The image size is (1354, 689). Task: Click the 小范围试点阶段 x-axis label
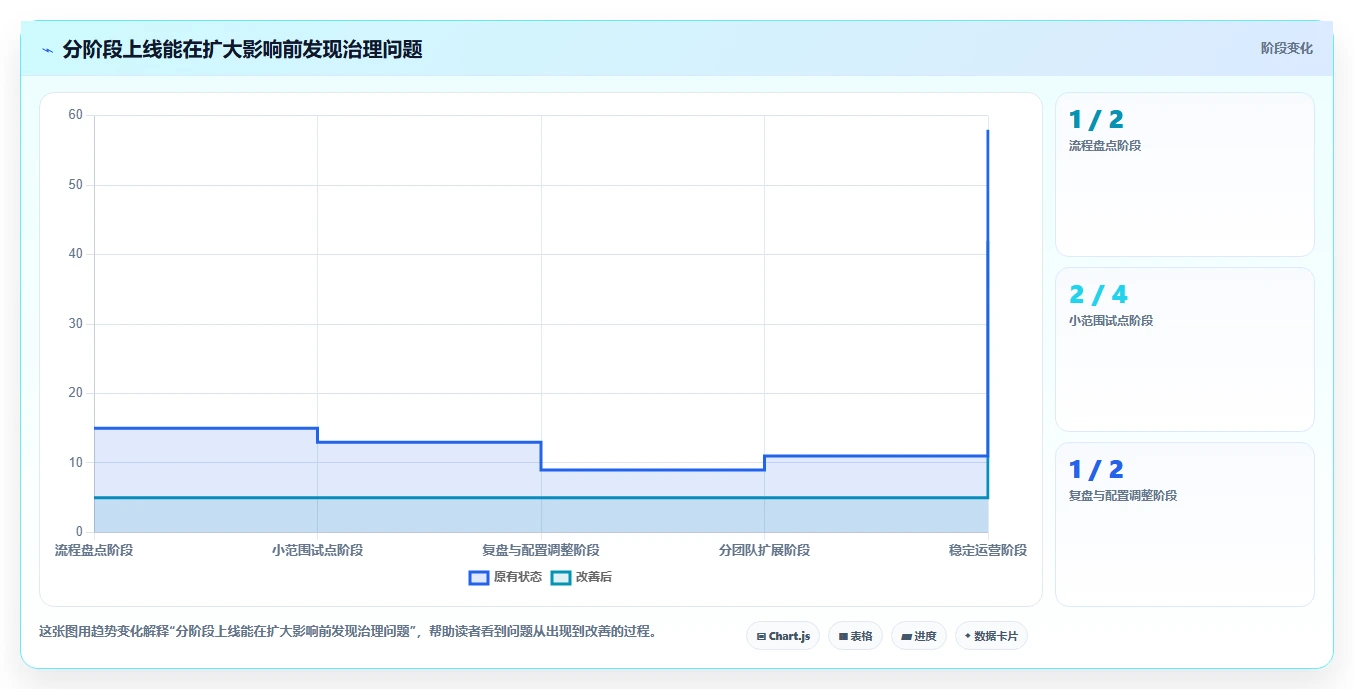317,550
